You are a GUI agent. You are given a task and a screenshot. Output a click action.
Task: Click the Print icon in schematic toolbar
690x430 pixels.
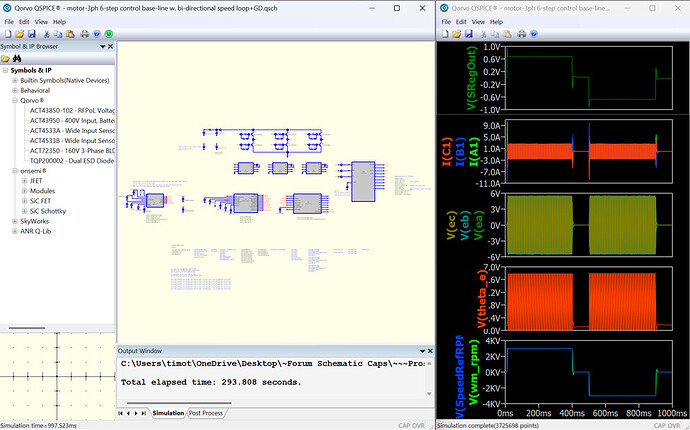tap(84, 34)
